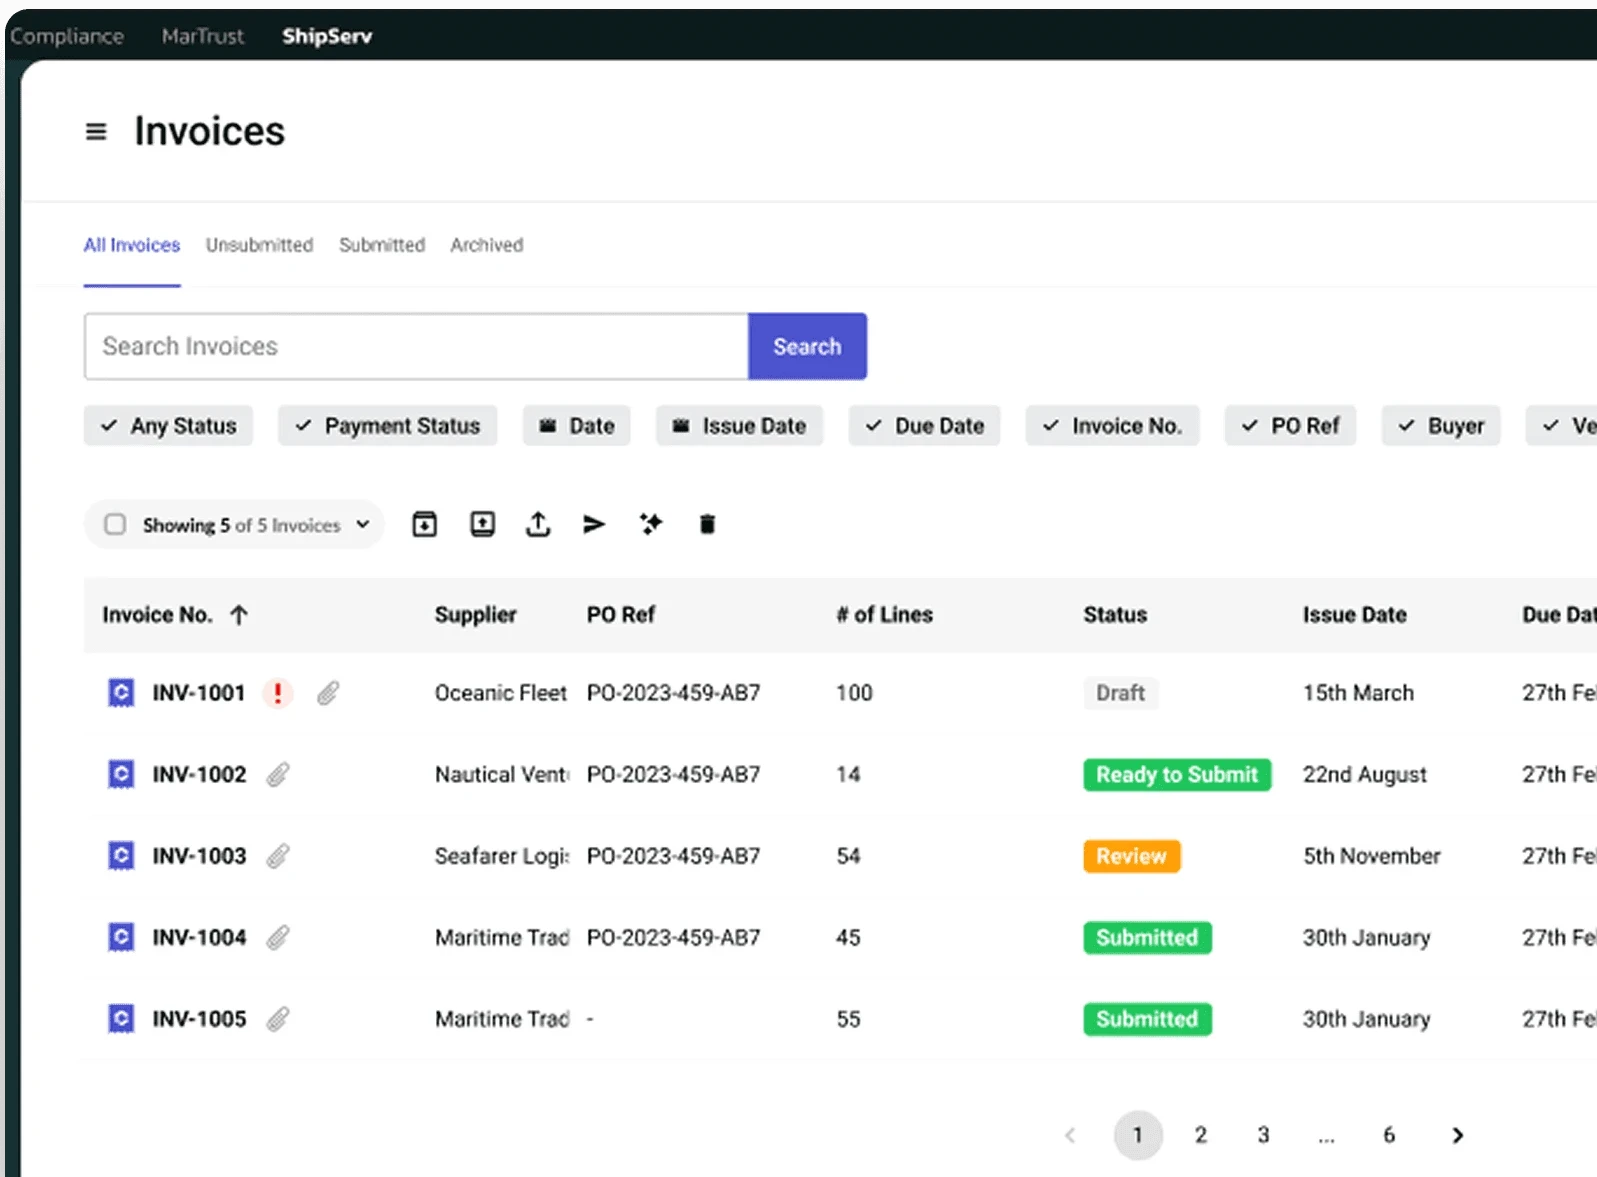1597x1177 pixels.
Task: Click the red warning icon on INV-1001
Action: click(278, 692)
